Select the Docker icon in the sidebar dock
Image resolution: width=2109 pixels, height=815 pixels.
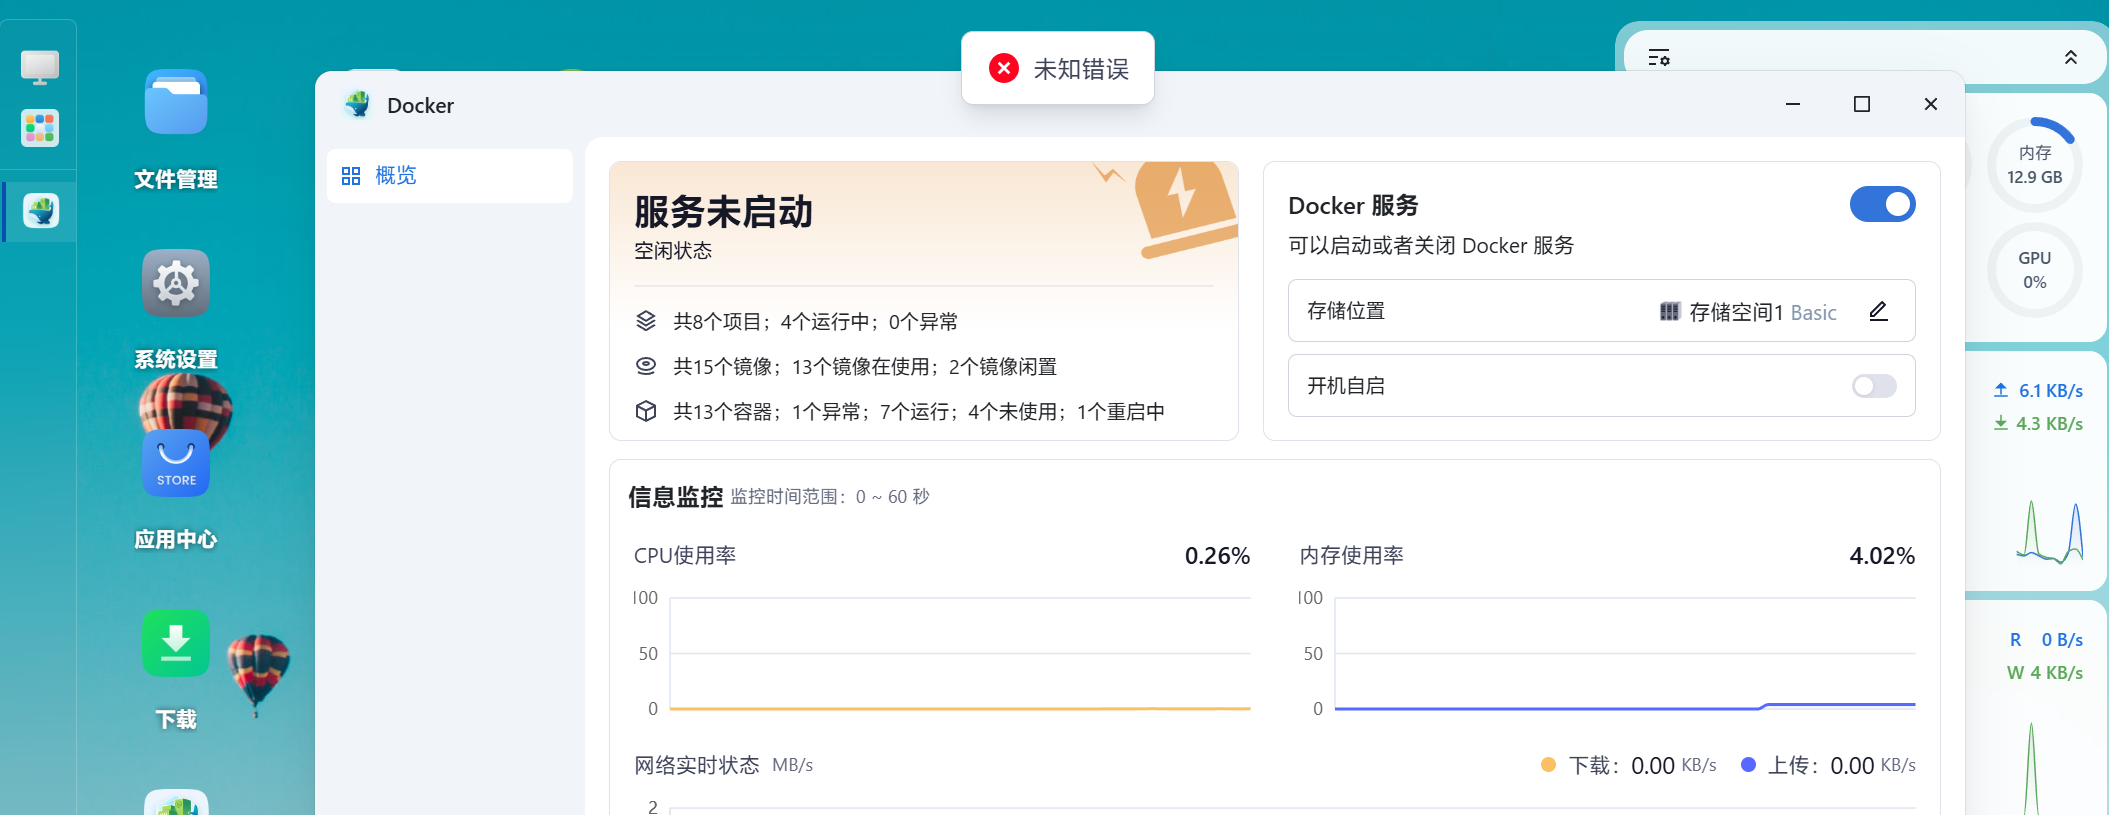(x=41, y=211)
